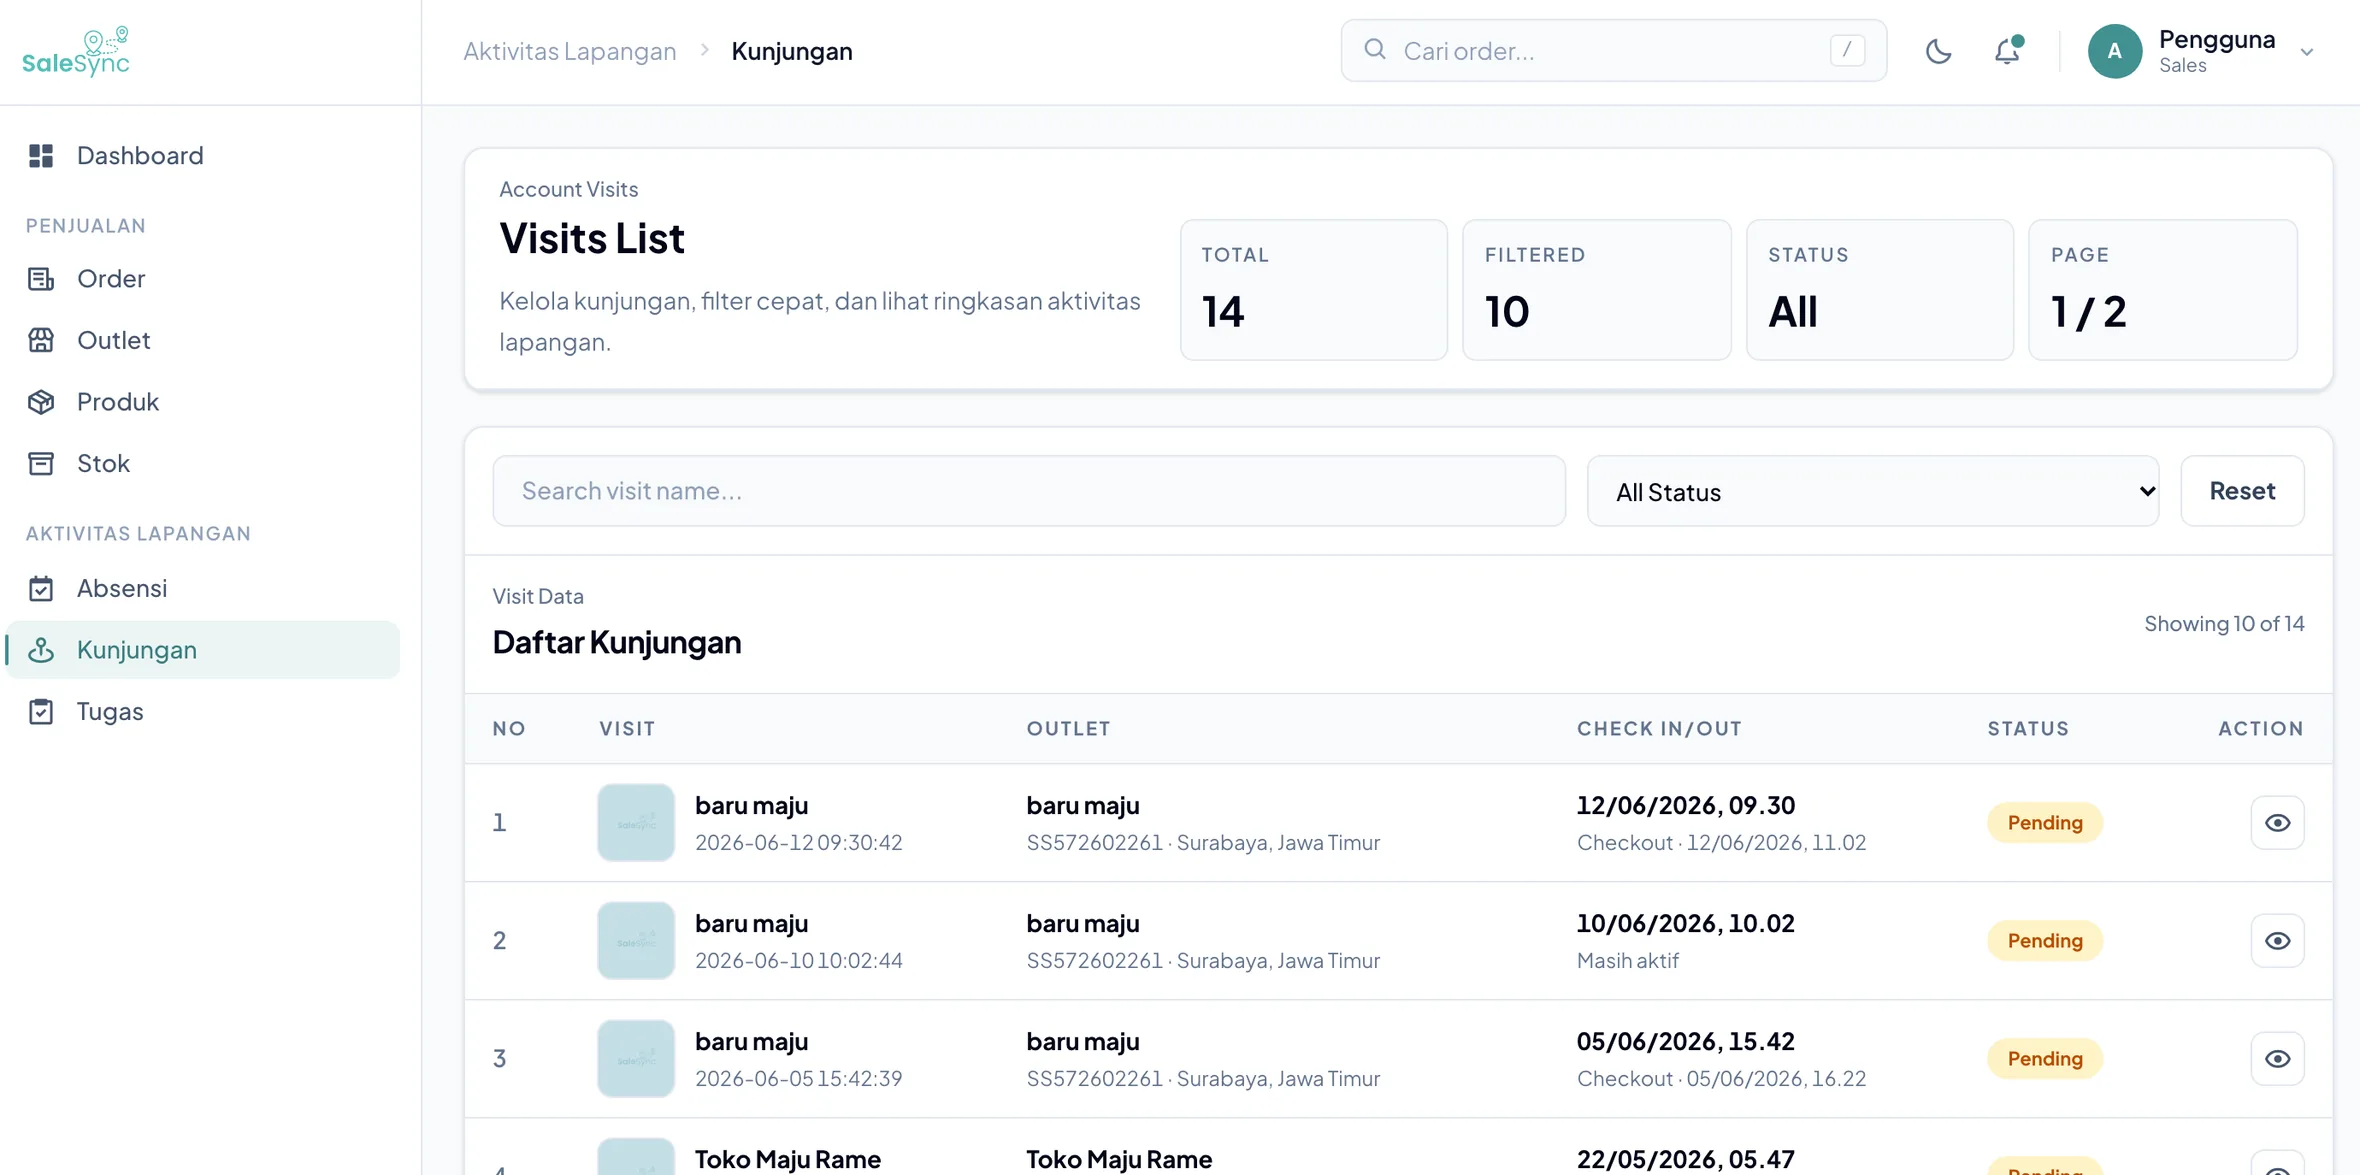Click the Dashboard grid icon

[41, 156]
